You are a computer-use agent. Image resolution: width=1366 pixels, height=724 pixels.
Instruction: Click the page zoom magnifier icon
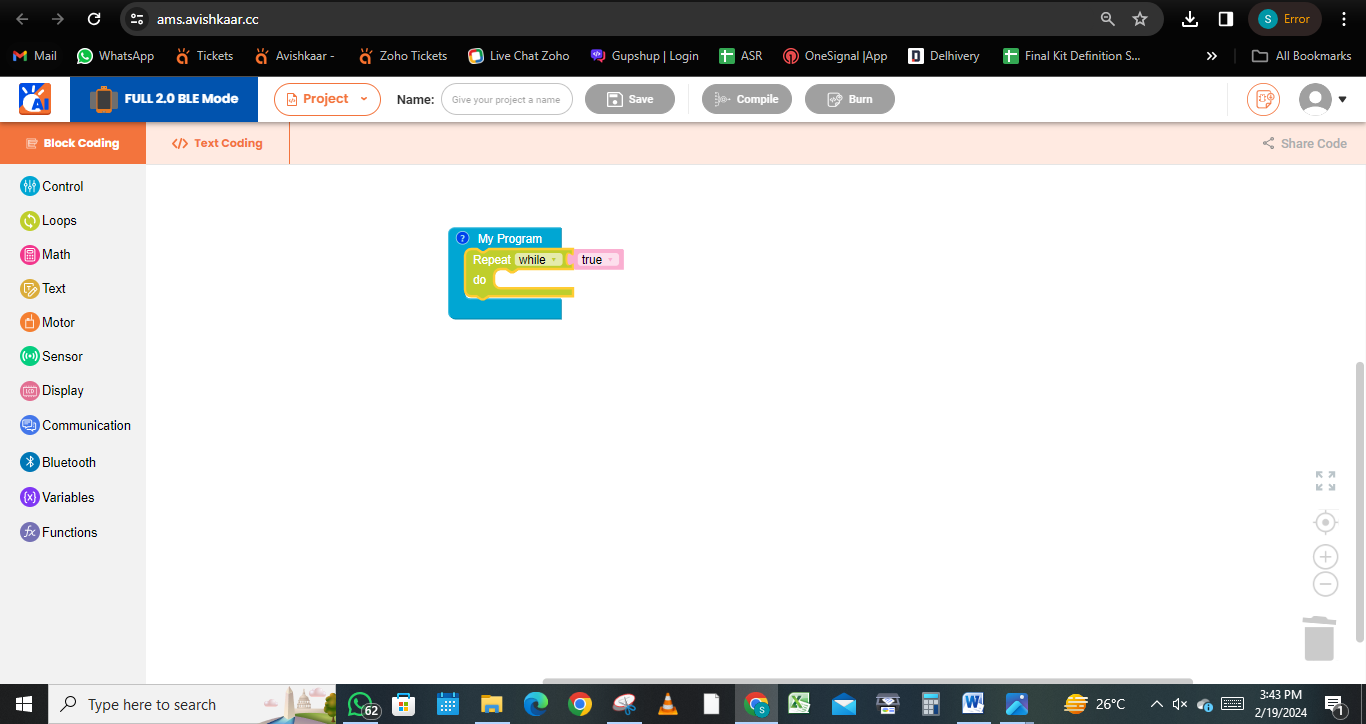[1107, 19]
